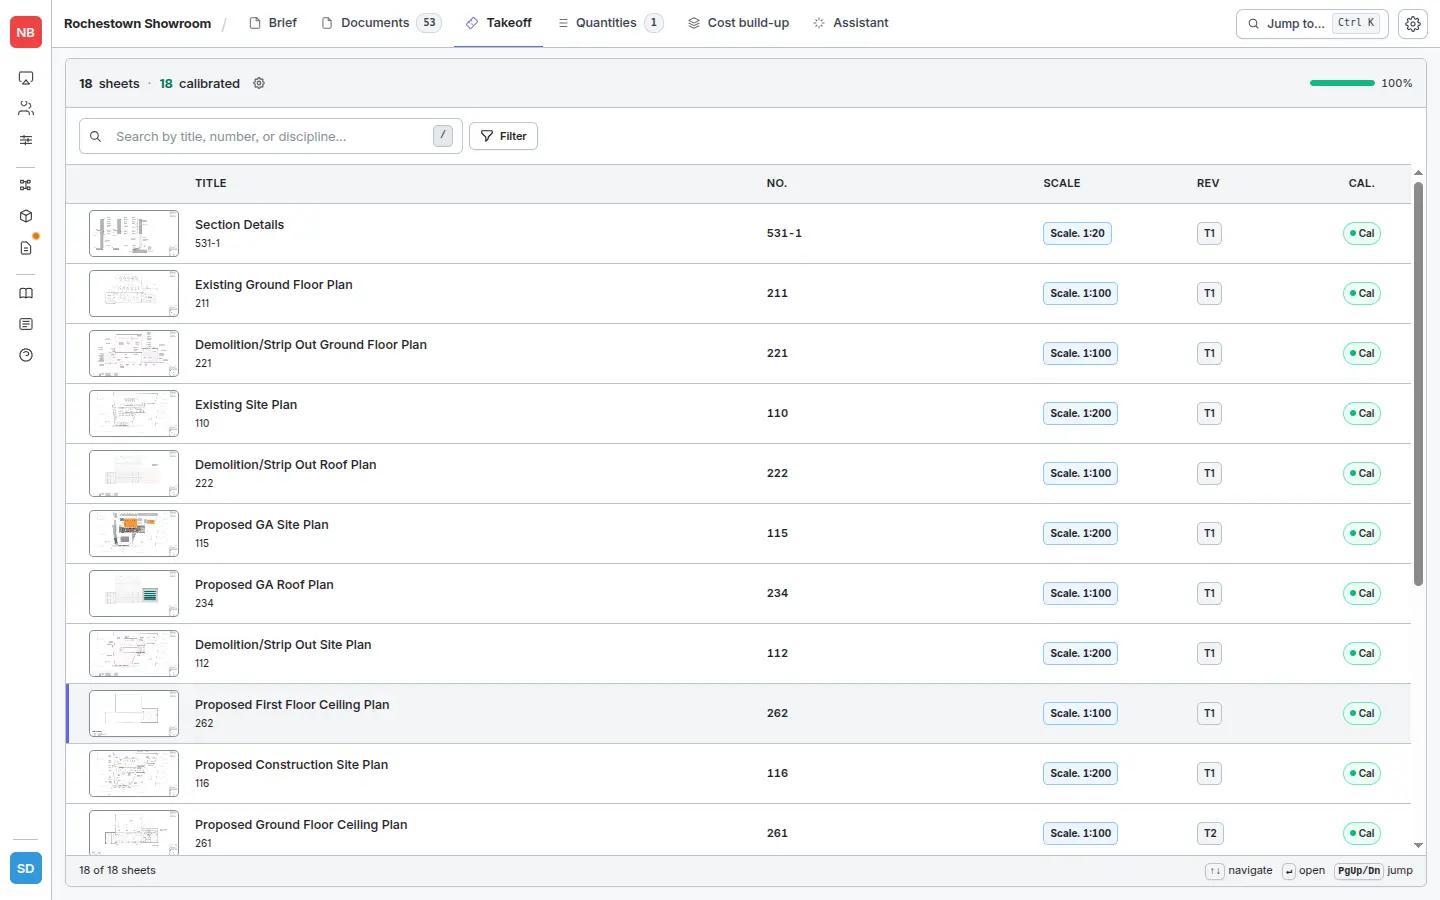
Task: Open the Cost build-up tab
Action: pyautogui.click(x=738, y=23)
